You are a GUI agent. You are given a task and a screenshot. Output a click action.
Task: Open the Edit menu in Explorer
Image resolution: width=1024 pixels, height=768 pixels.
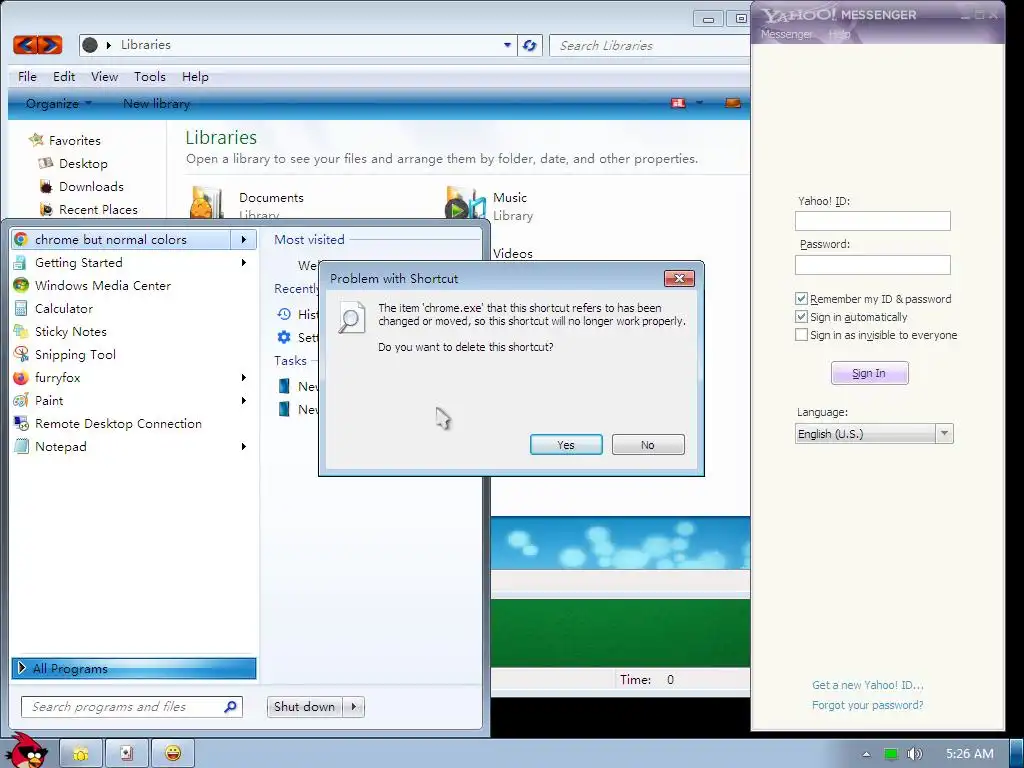click(64, 76)
